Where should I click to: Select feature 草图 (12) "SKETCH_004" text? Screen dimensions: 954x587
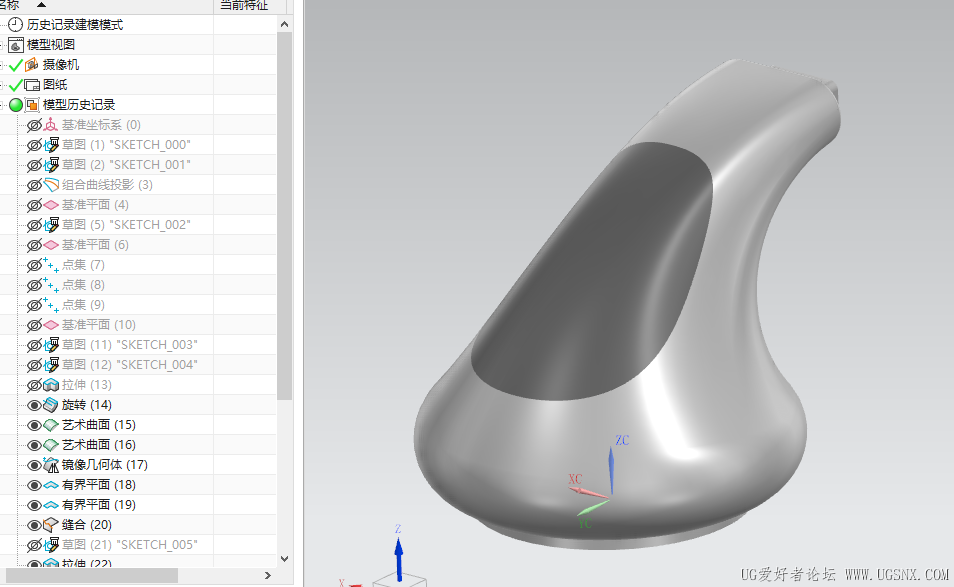coord(130,364)
